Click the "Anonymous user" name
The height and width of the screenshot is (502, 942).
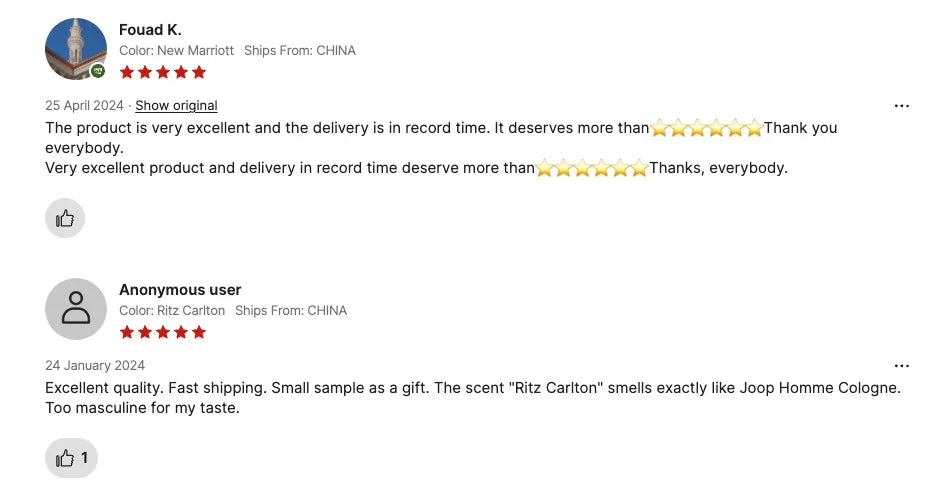point(180,290)
